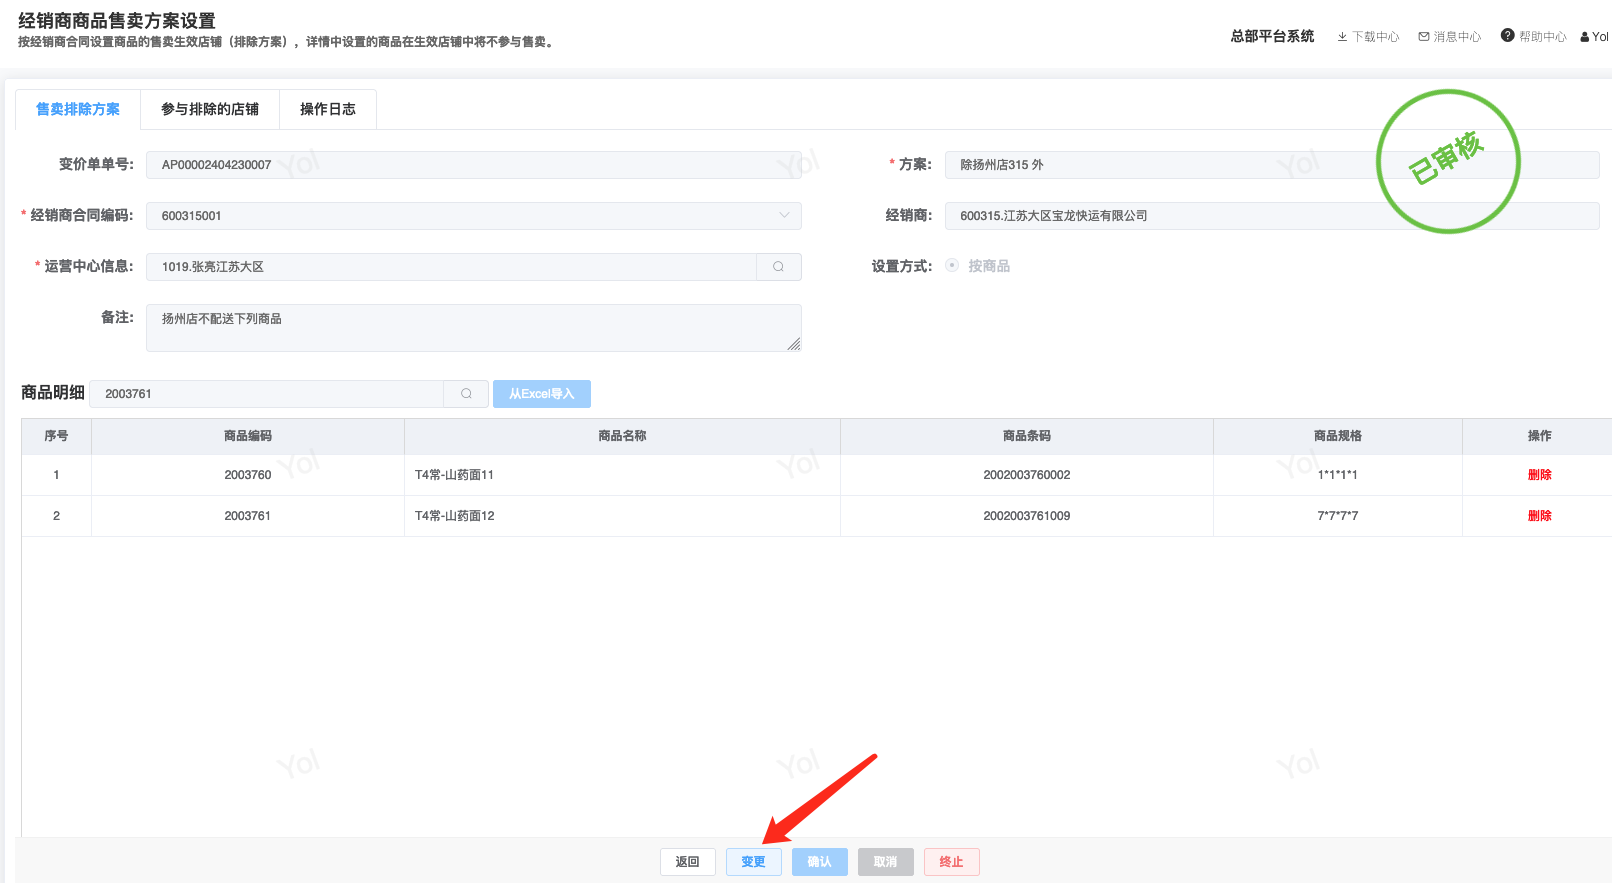Click the 确认 button
Image resolution: width=1612 pixels, height=883 pixels.
pyautogui.click(x=820, y=862)
